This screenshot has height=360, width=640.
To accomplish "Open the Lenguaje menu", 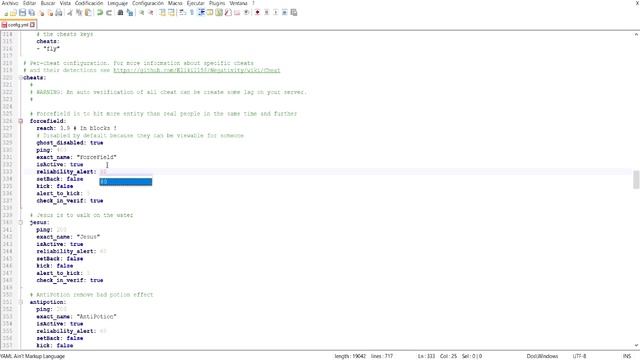I will [x=118, y=3].
